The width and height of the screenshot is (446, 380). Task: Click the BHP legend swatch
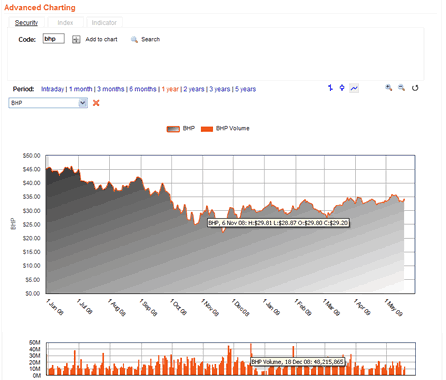pyautogui.click(x=173, y=129)
